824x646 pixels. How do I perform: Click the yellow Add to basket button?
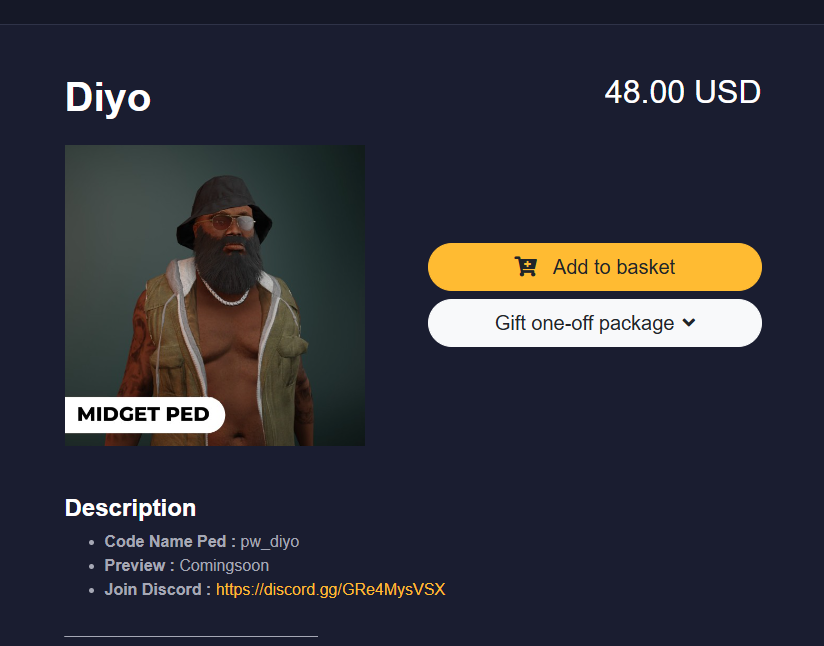pyautogui.click(x=594, y=267)
